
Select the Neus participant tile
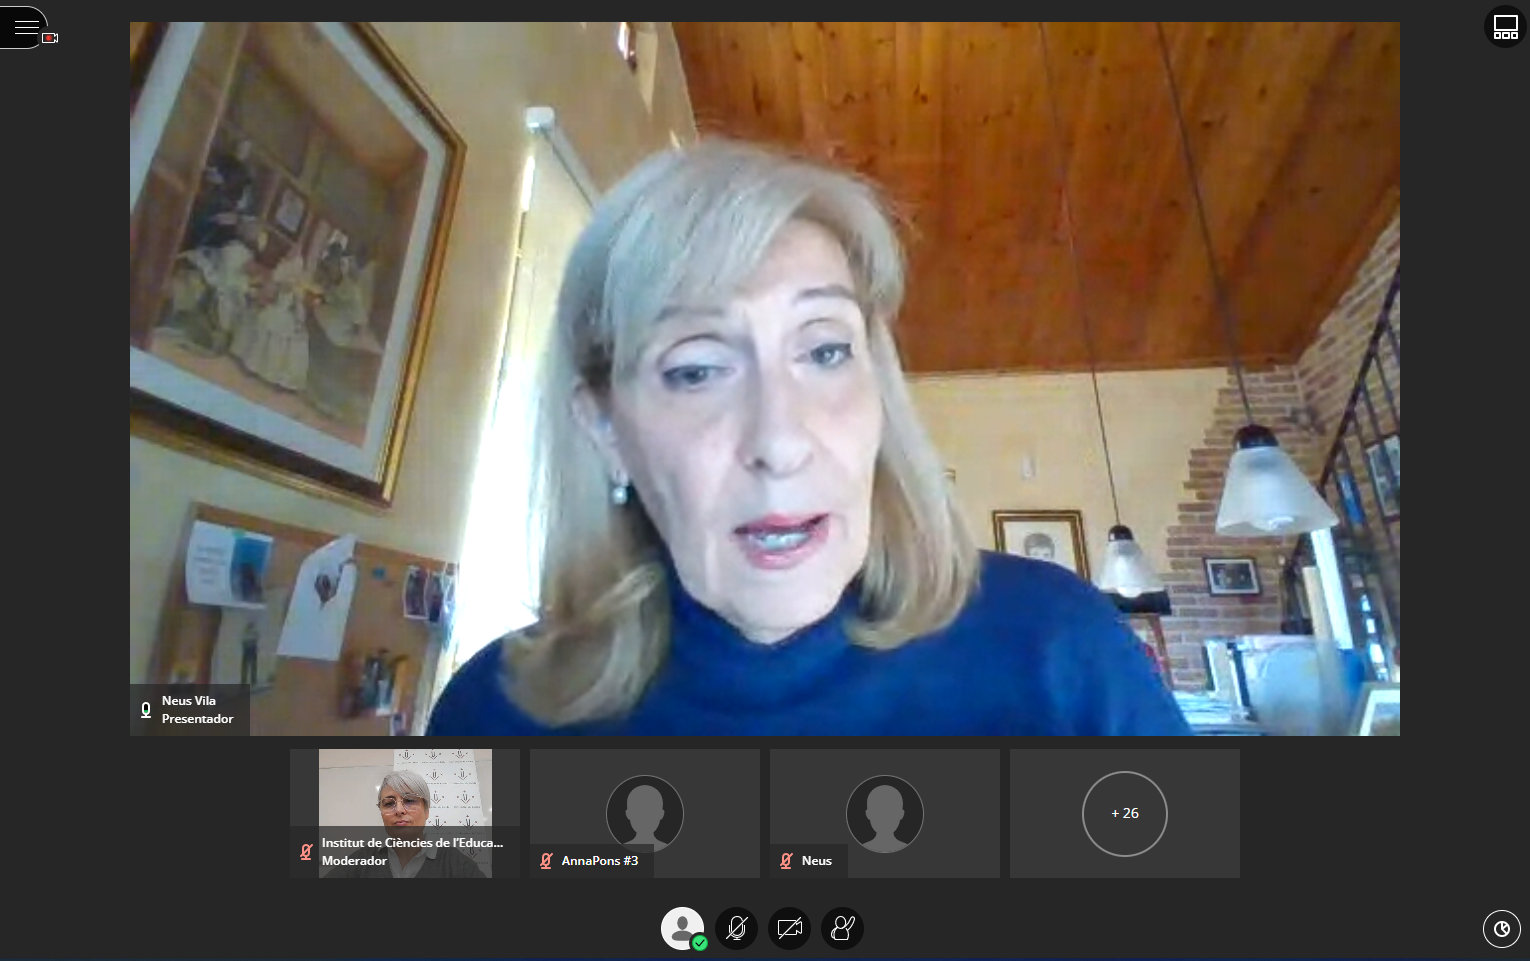[885, 814]
